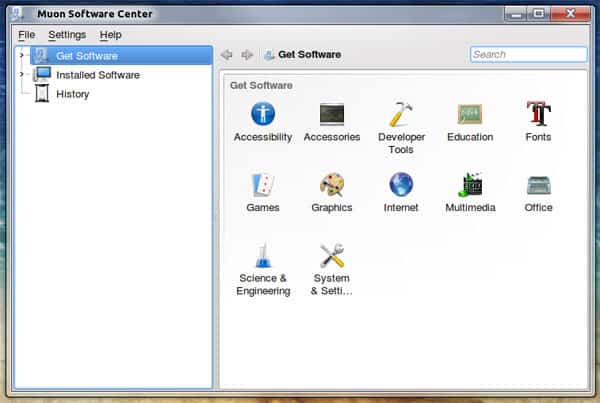
Task: Open the Accessibility category icon
Action: coord(263,114)
